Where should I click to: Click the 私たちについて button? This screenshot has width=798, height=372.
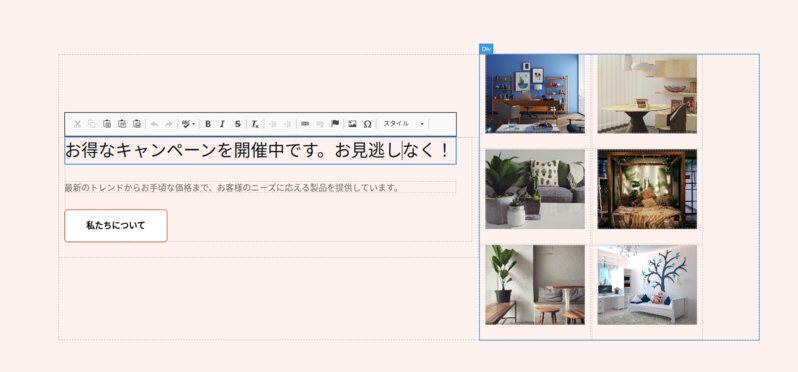(116, 225)
